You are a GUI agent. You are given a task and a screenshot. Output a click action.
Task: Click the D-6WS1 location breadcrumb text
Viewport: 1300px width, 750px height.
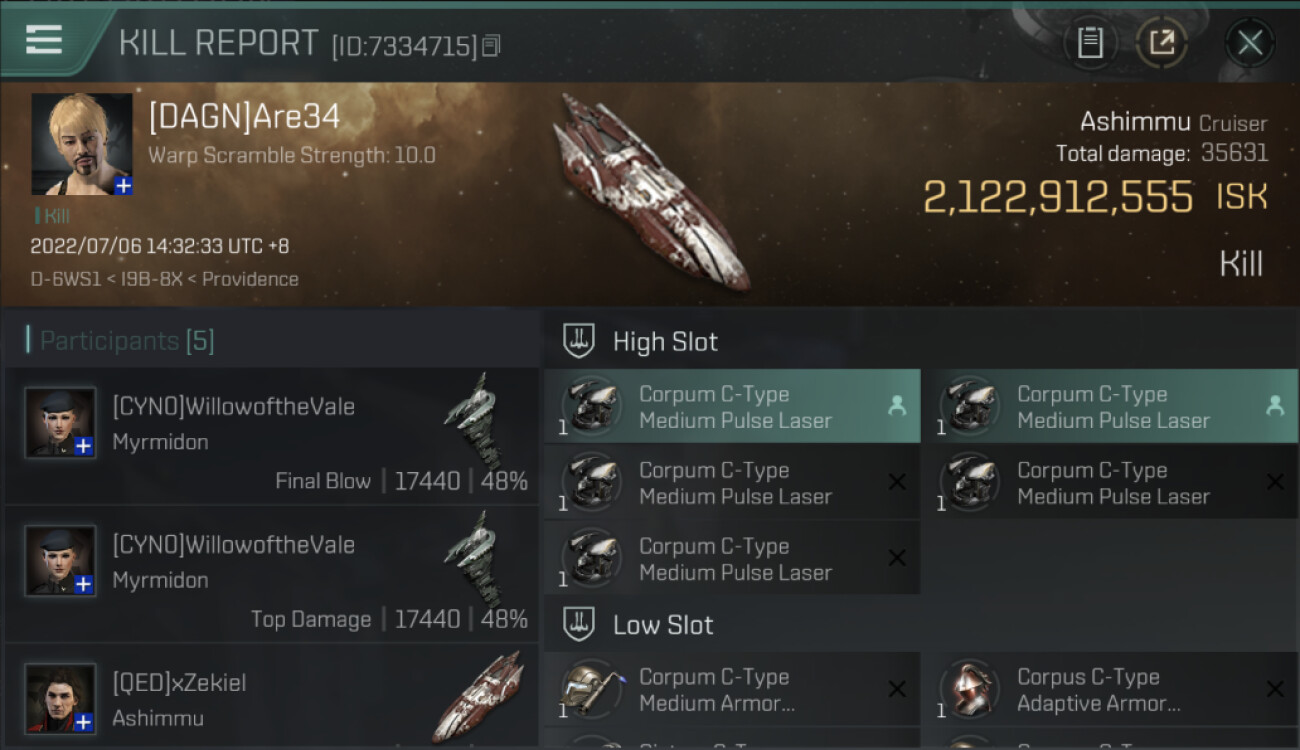click(63, 279)
